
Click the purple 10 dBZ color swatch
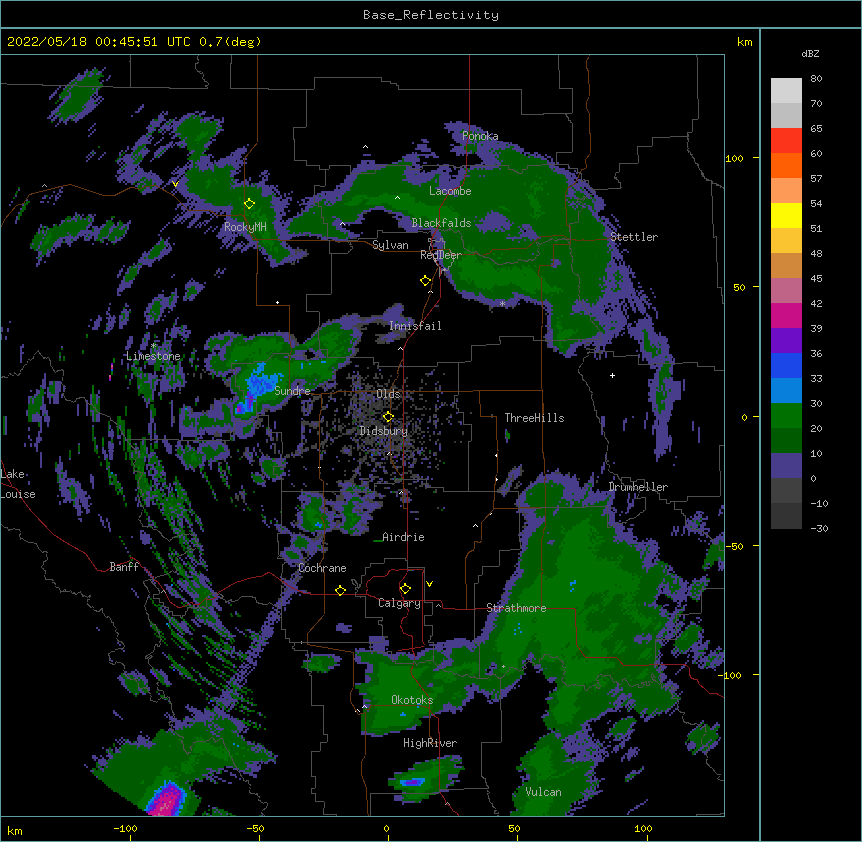pyautogui.click(x=786, y=466)
